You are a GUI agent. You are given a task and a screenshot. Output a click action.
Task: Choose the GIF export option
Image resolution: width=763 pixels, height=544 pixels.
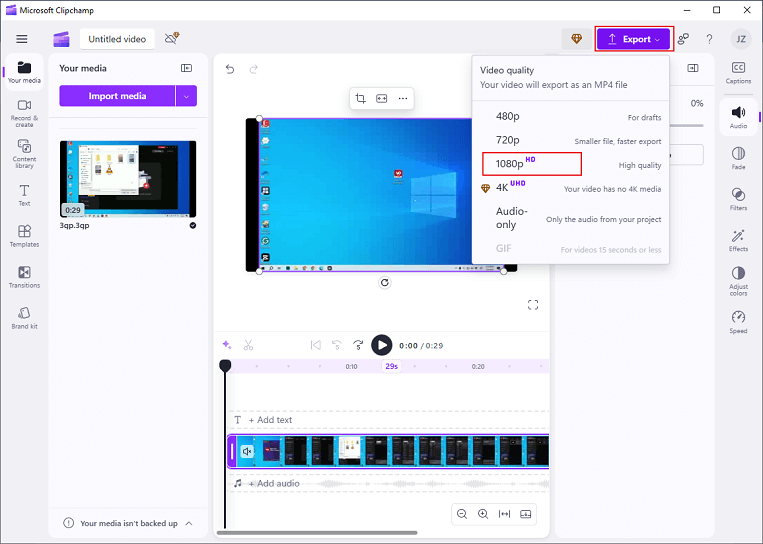(570, 249)
